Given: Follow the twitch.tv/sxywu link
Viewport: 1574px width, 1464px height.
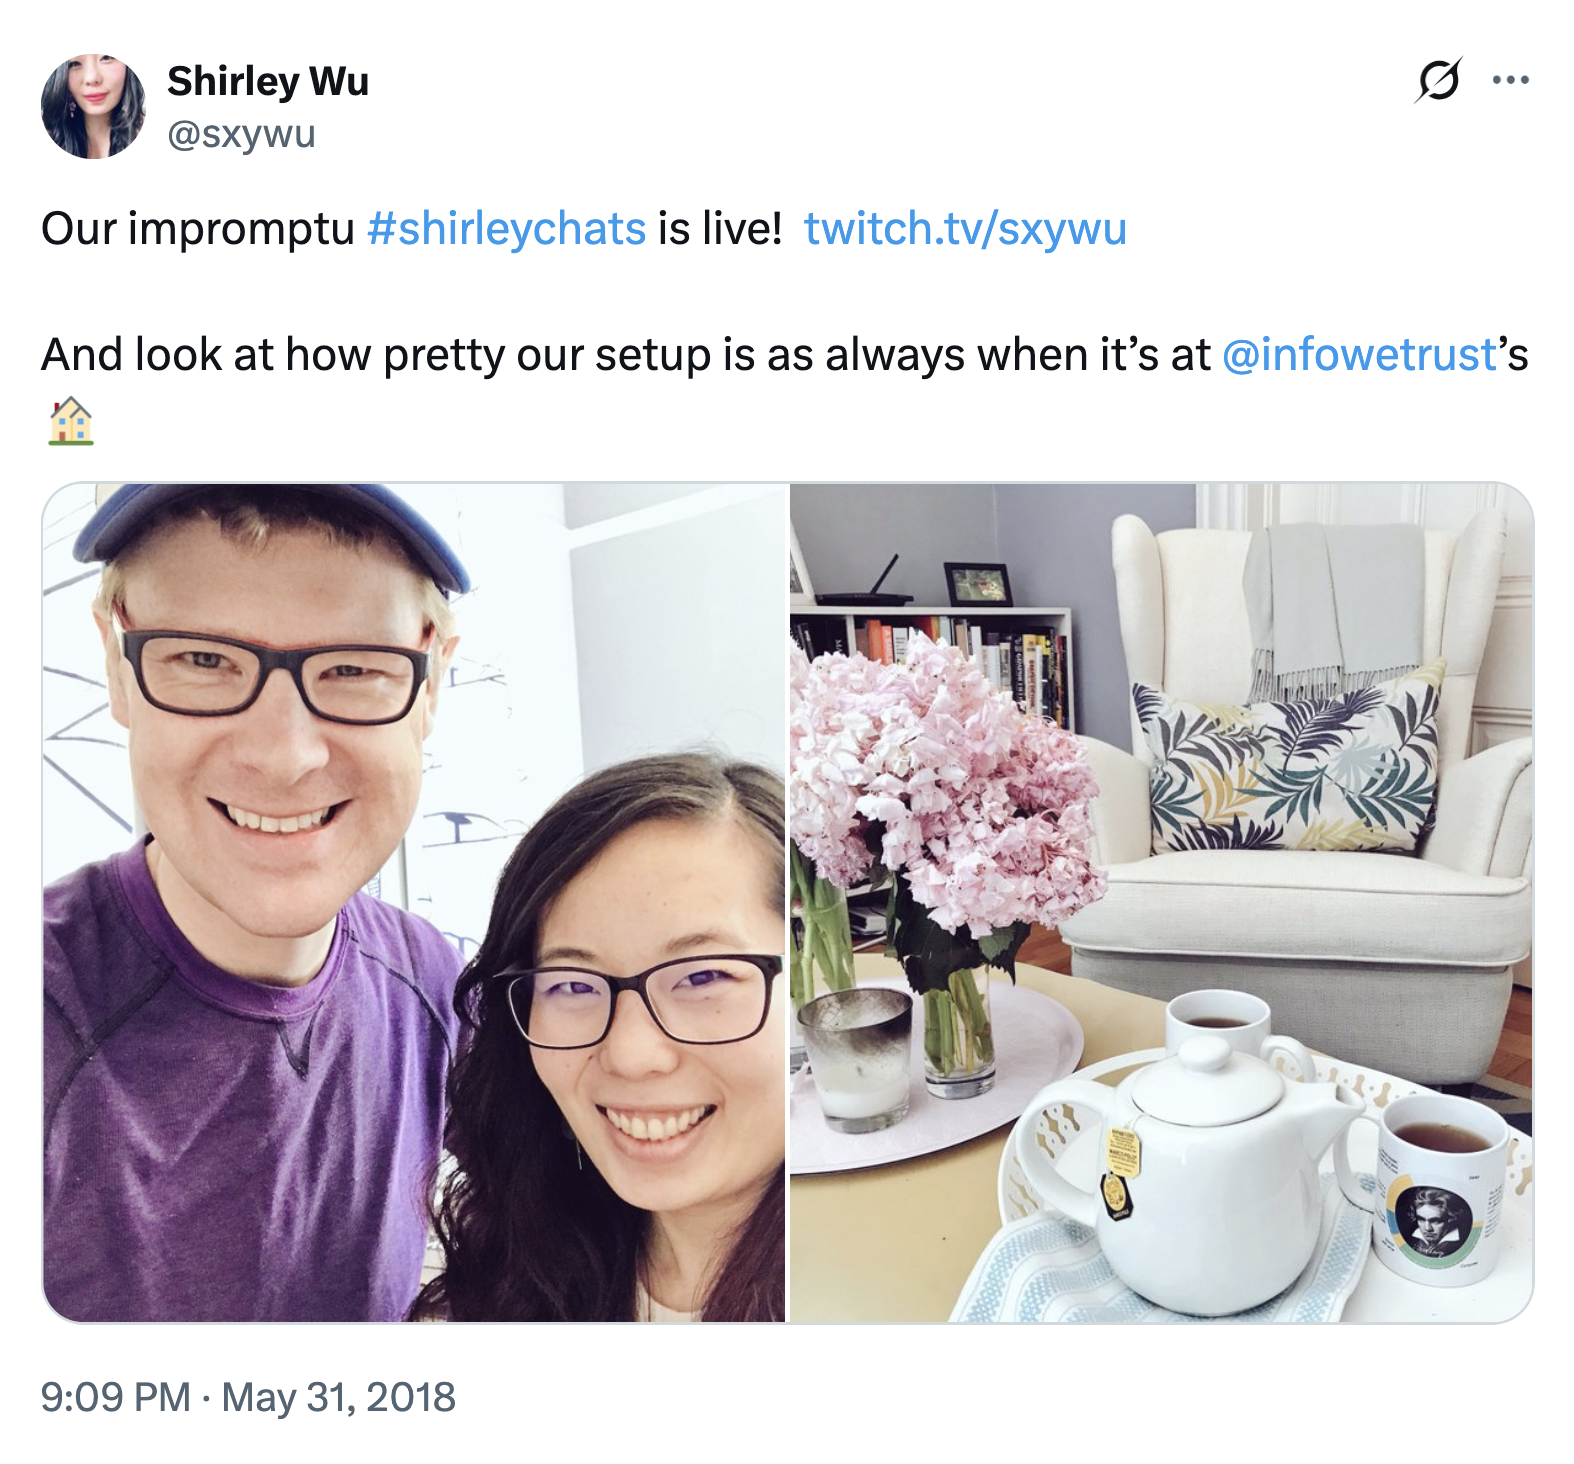Looking at the screenshot, I should [x=965, y=229].
